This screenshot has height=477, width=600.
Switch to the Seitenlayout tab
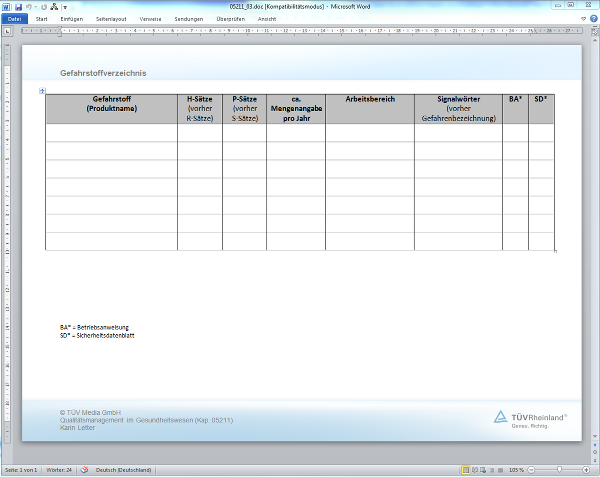[111, 18]
